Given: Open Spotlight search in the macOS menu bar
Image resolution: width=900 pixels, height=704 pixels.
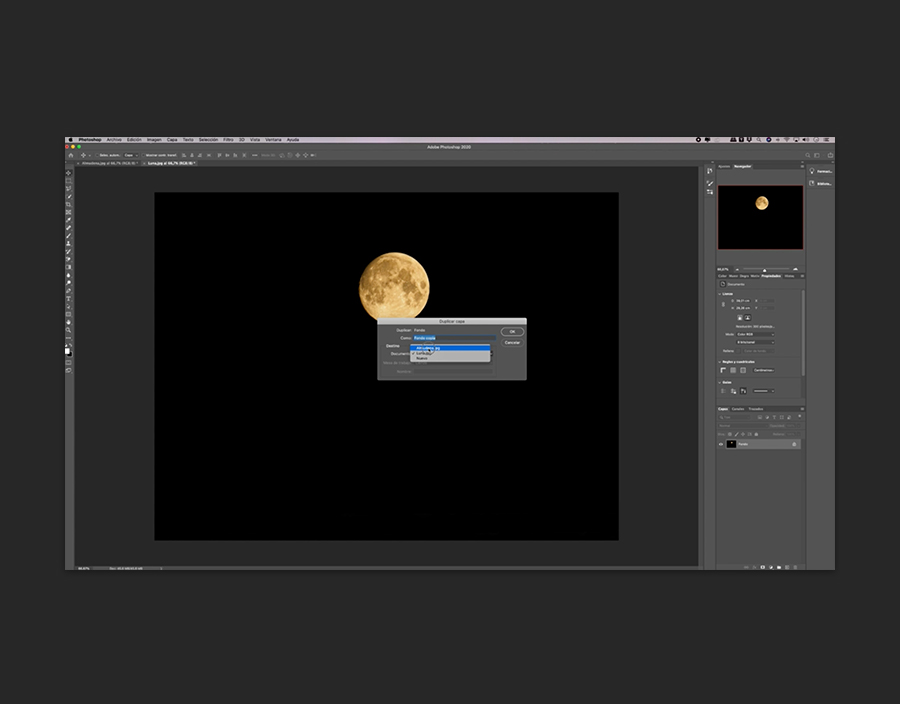Looking at the screenshot, I should click(759, 140).
